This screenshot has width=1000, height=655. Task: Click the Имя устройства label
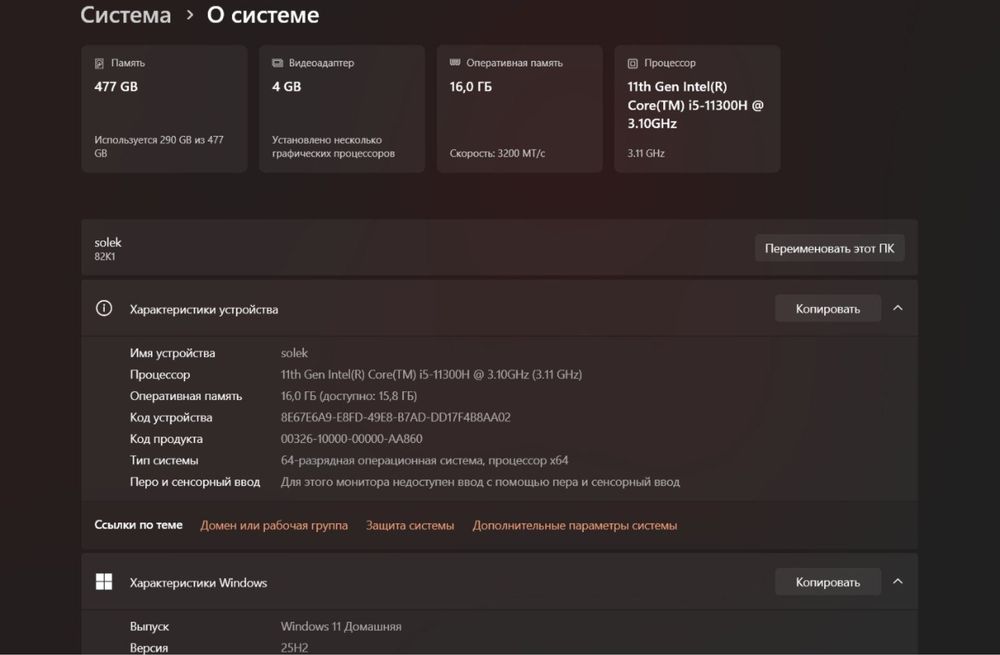[172, 353]
